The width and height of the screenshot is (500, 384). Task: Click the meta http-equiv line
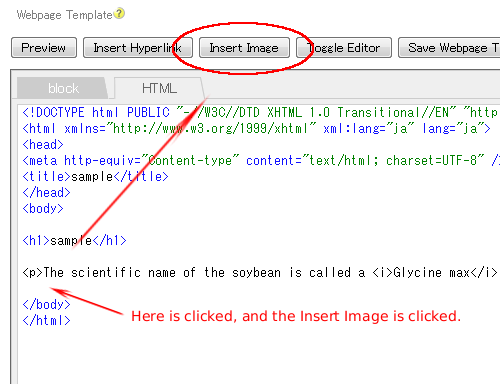[261, 160]
